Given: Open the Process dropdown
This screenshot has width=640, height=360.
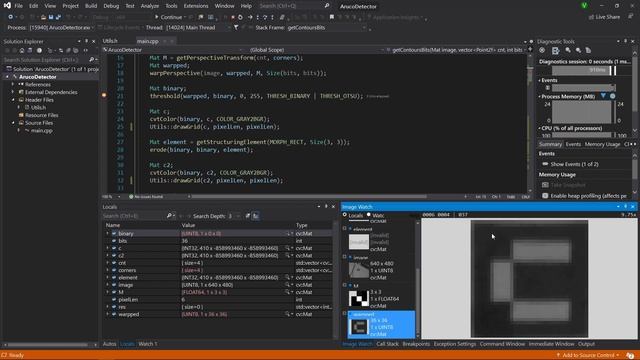Looking at the screenshot, I should pos(93,28).
